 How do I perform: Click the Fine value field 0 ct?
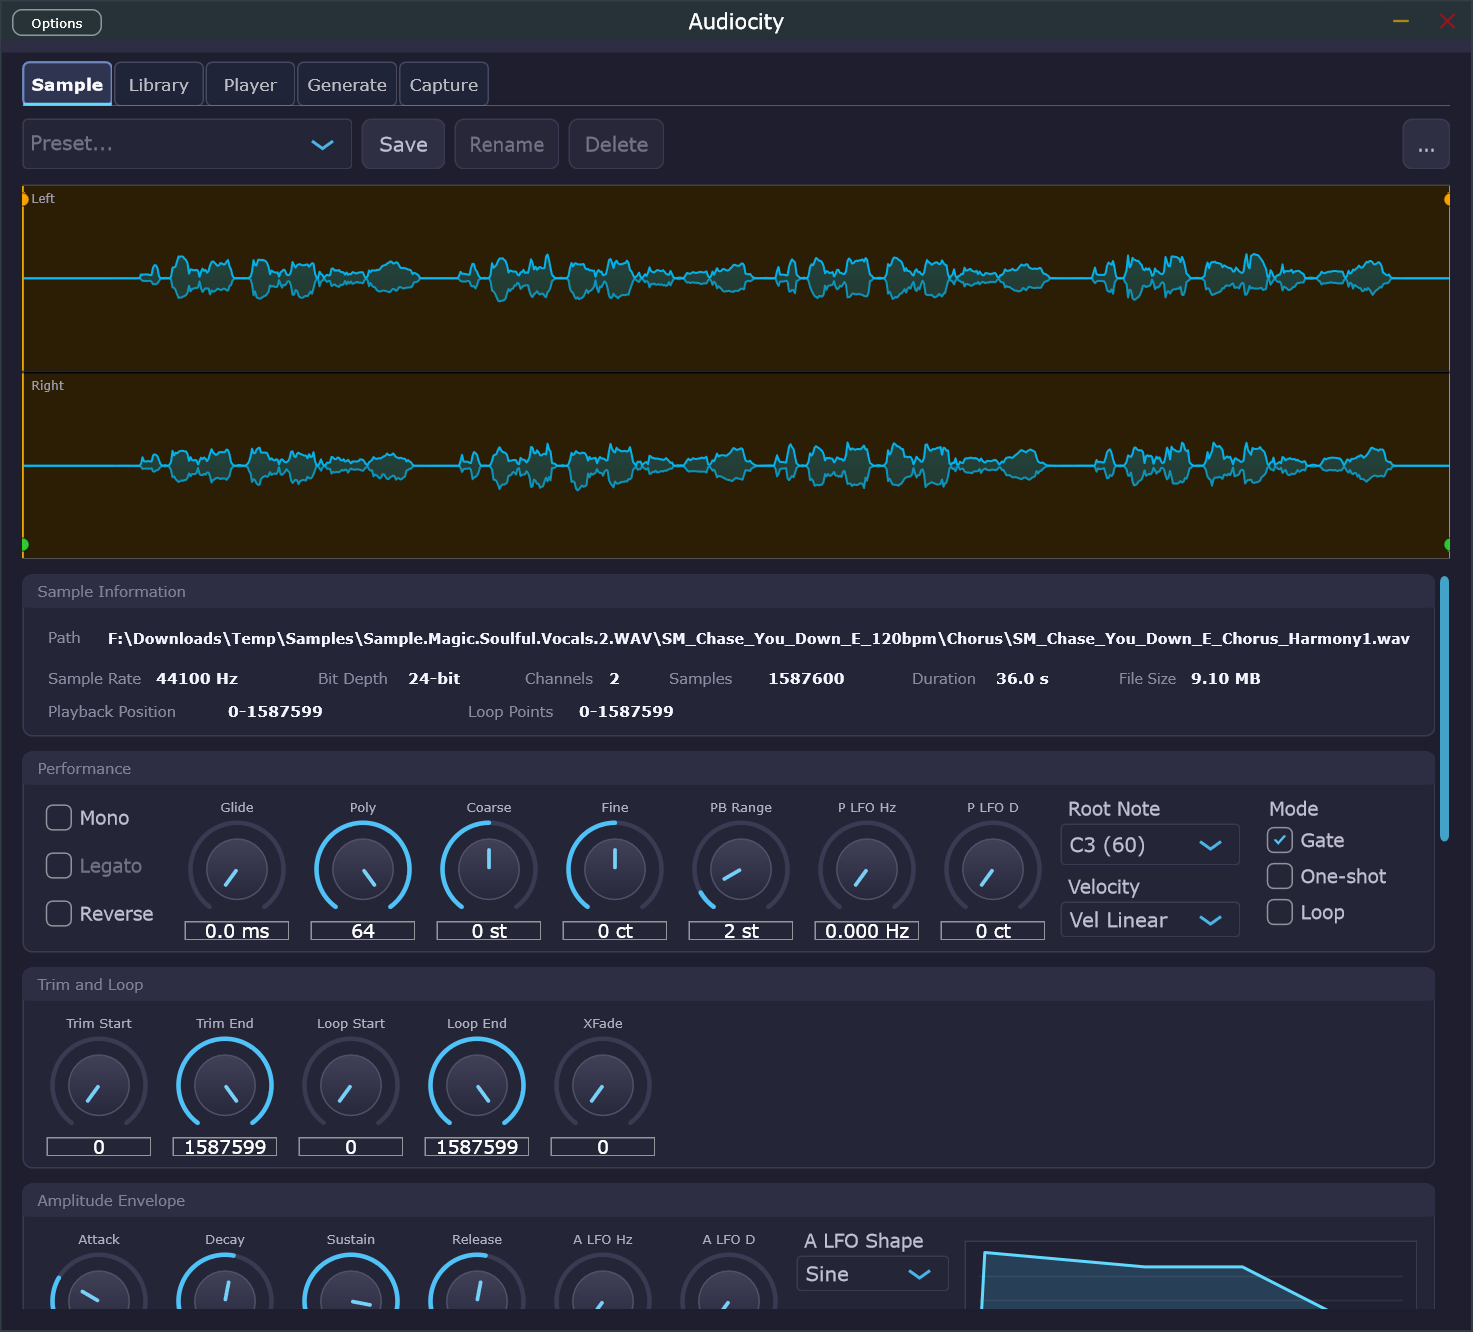click(x=615, y=931)
